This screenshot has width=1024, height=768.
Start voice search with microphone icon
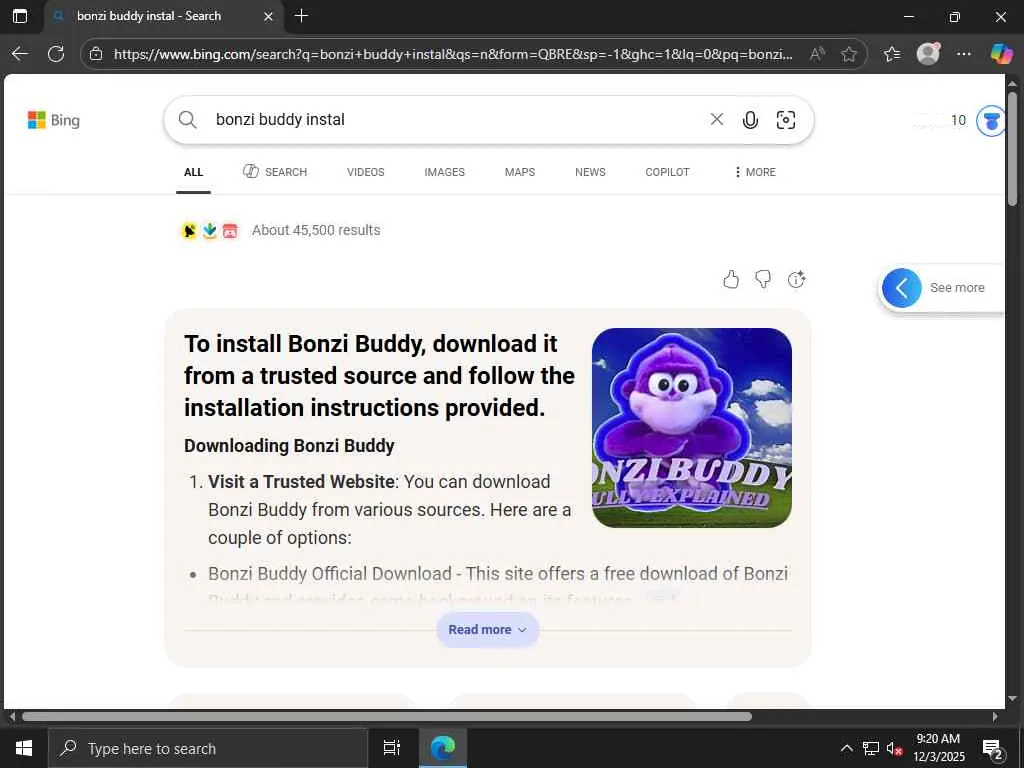tap(750, 120)
